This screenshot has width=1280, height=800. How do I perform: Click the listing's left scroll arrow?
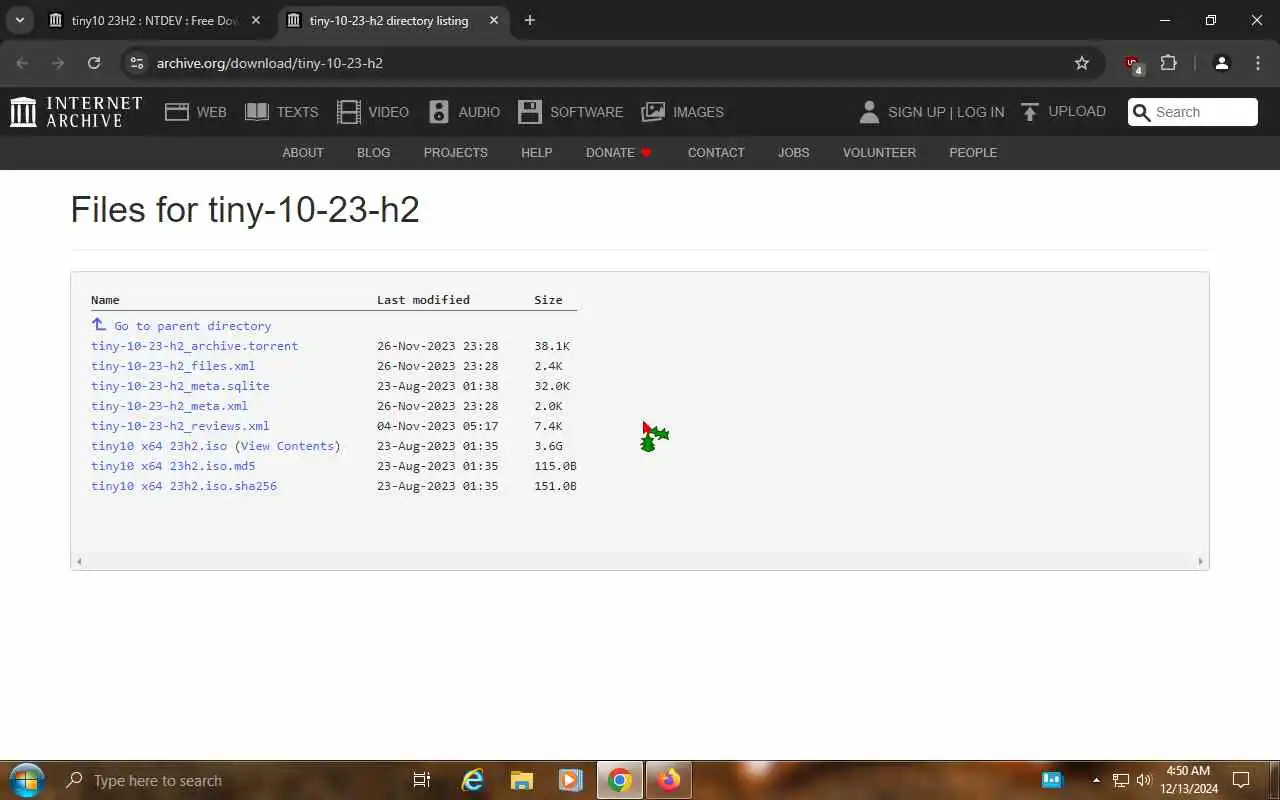pyautogui.click(x=79, y=561)
